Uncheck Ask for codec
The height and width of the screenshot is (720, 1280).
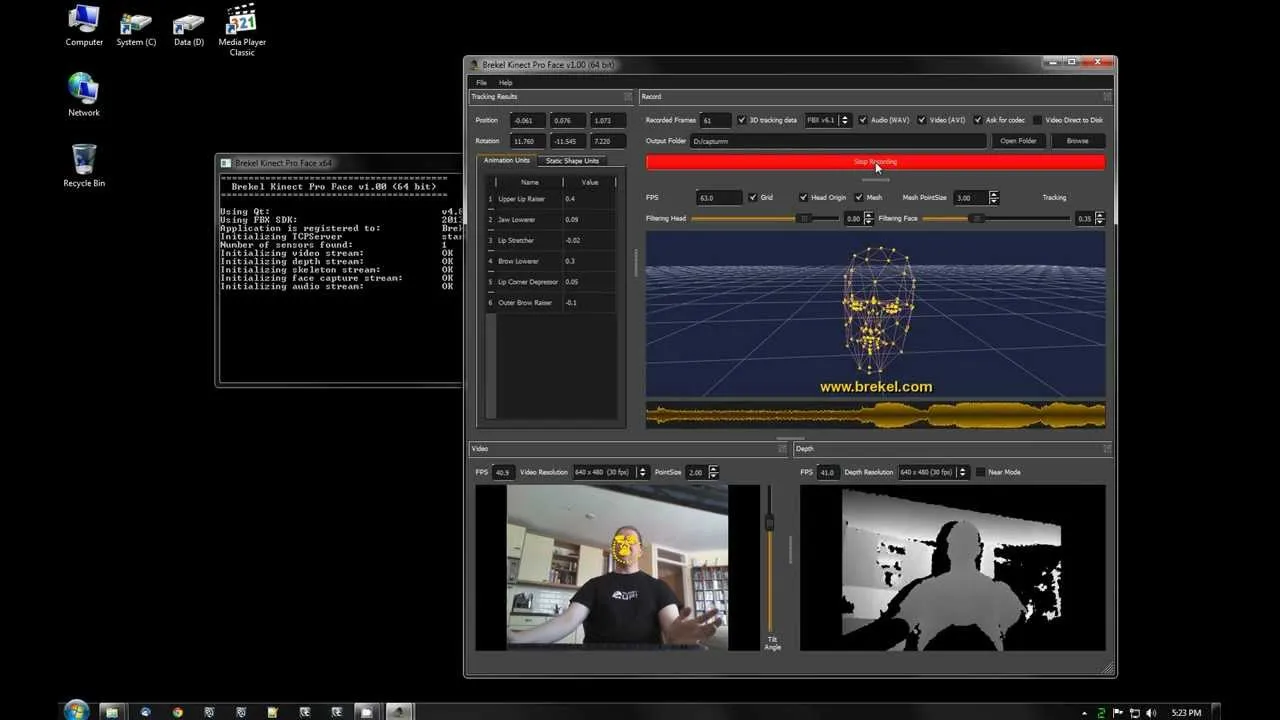(x=977, y=120)
